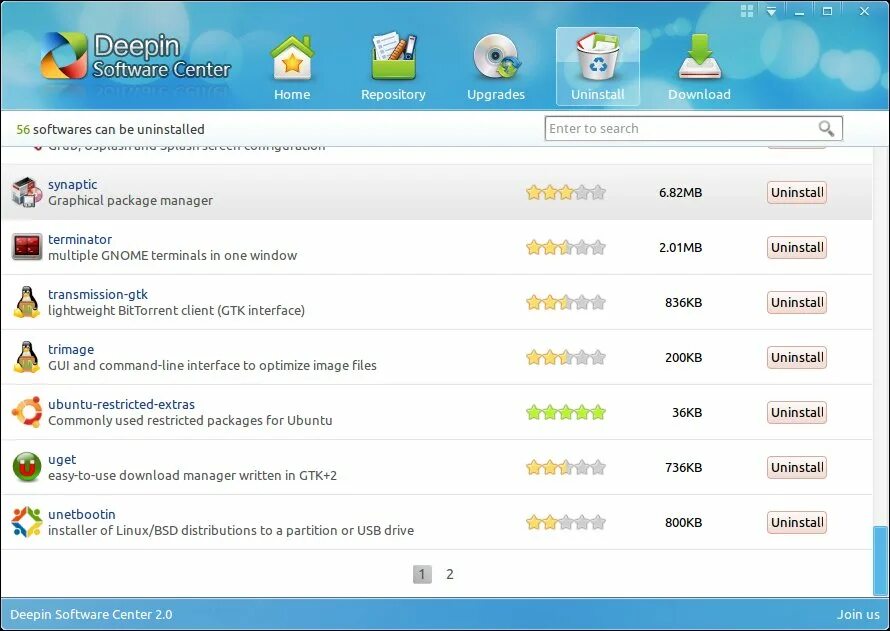Open the transmission-gtk name link

(98, 295)
